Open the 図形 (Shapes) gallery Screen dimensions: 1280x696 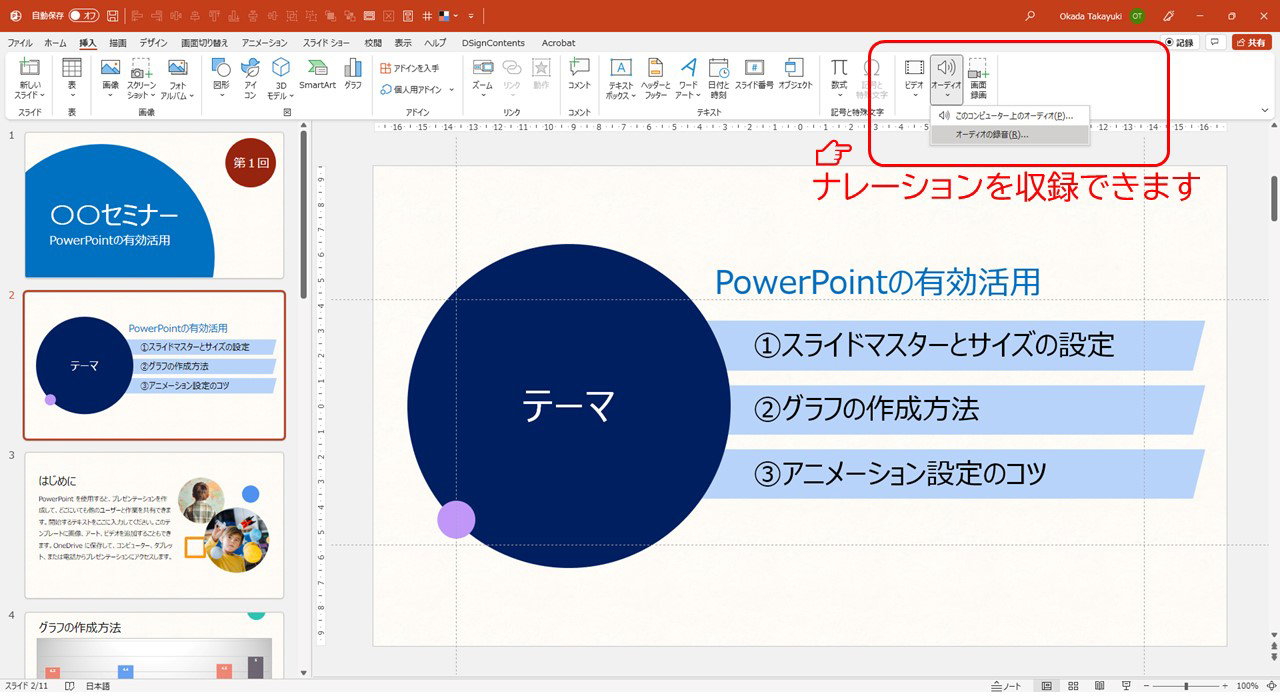click(221, 78)
